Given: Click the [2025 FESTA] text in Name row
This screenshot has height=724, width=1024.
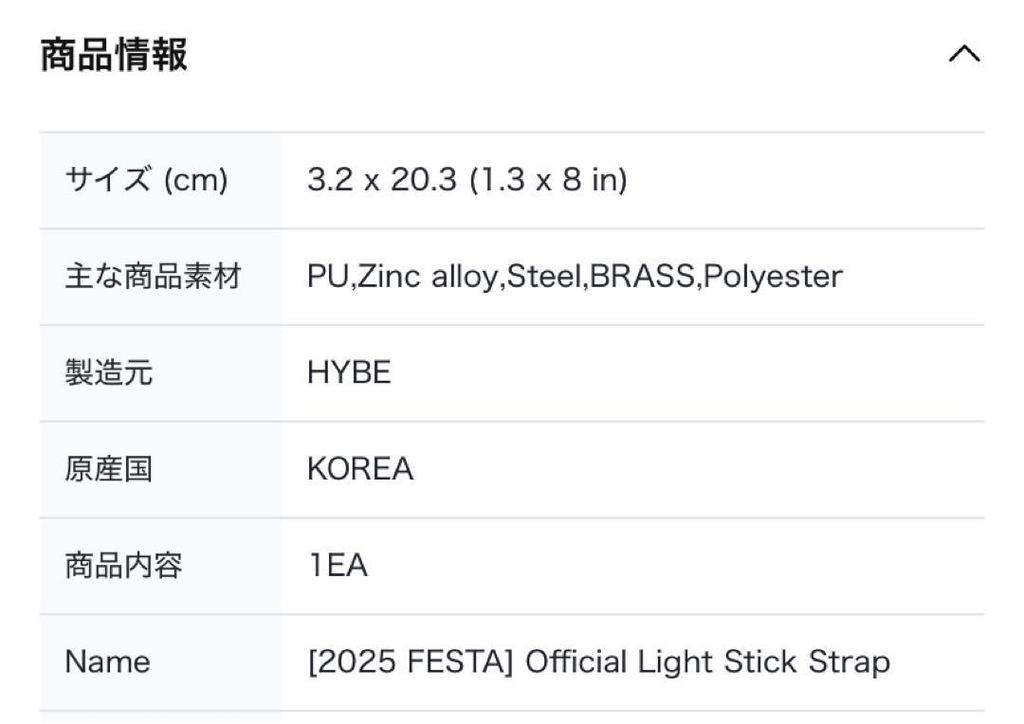Looking at the screenshot, I should pyautogui.click(x=411, y=662).
